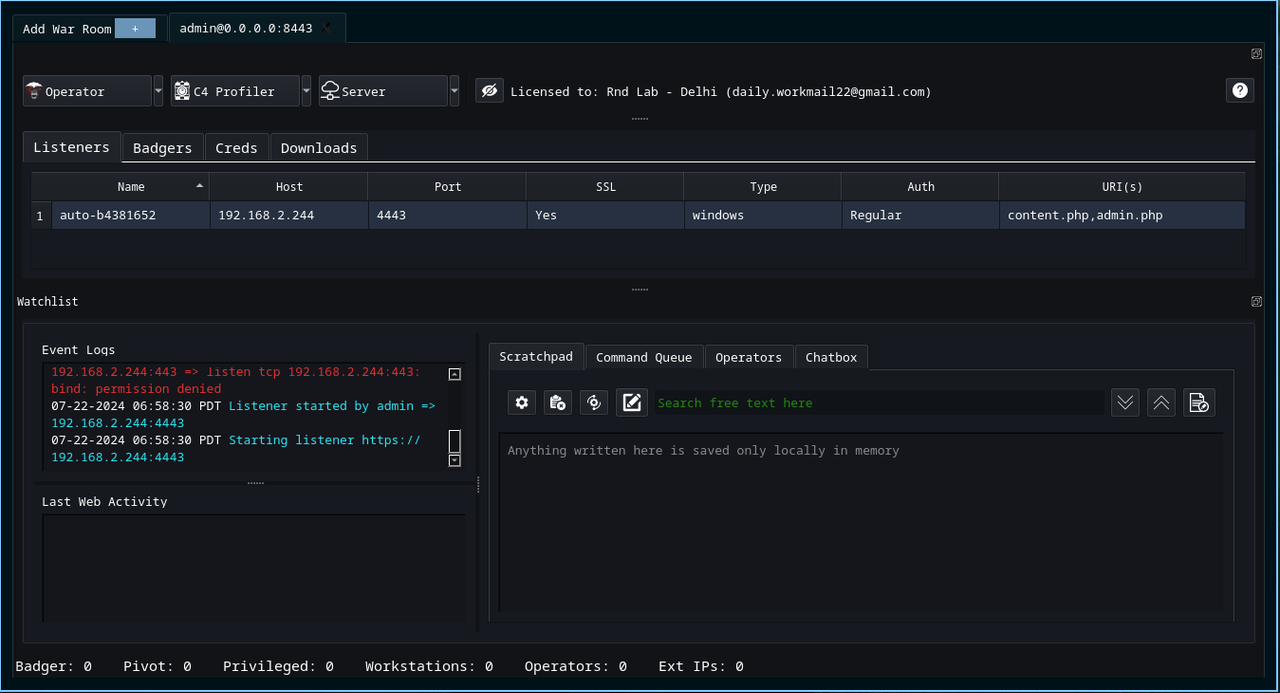
Task: Select the Add War Room tab
Action: click(67, 29)
